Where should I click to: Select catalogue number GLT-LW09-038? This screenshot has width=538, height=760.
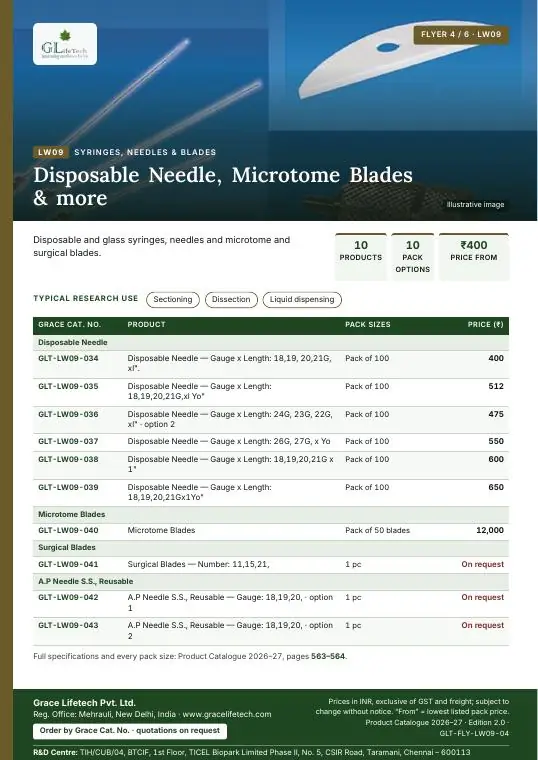pos(68,459)
